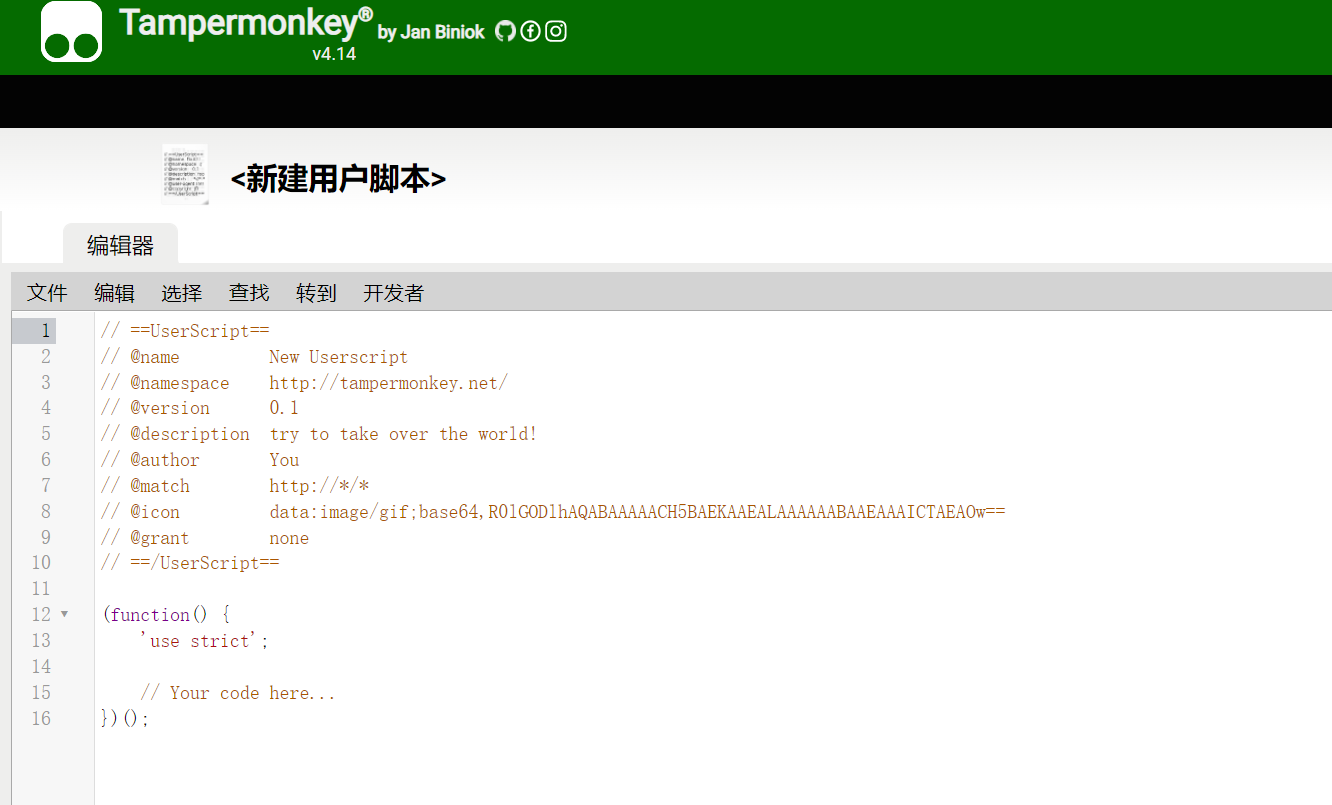Click the 'by Jan Biniok' author text

pos(431,32)
